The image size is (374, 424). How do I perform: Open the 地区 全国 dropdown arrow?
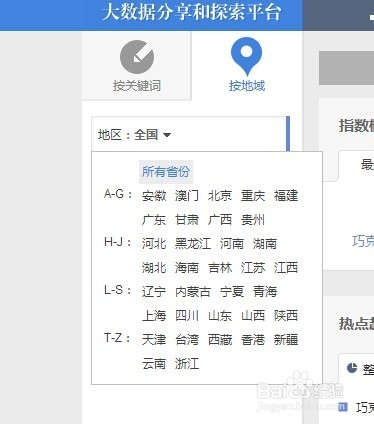tap(167, 135)
